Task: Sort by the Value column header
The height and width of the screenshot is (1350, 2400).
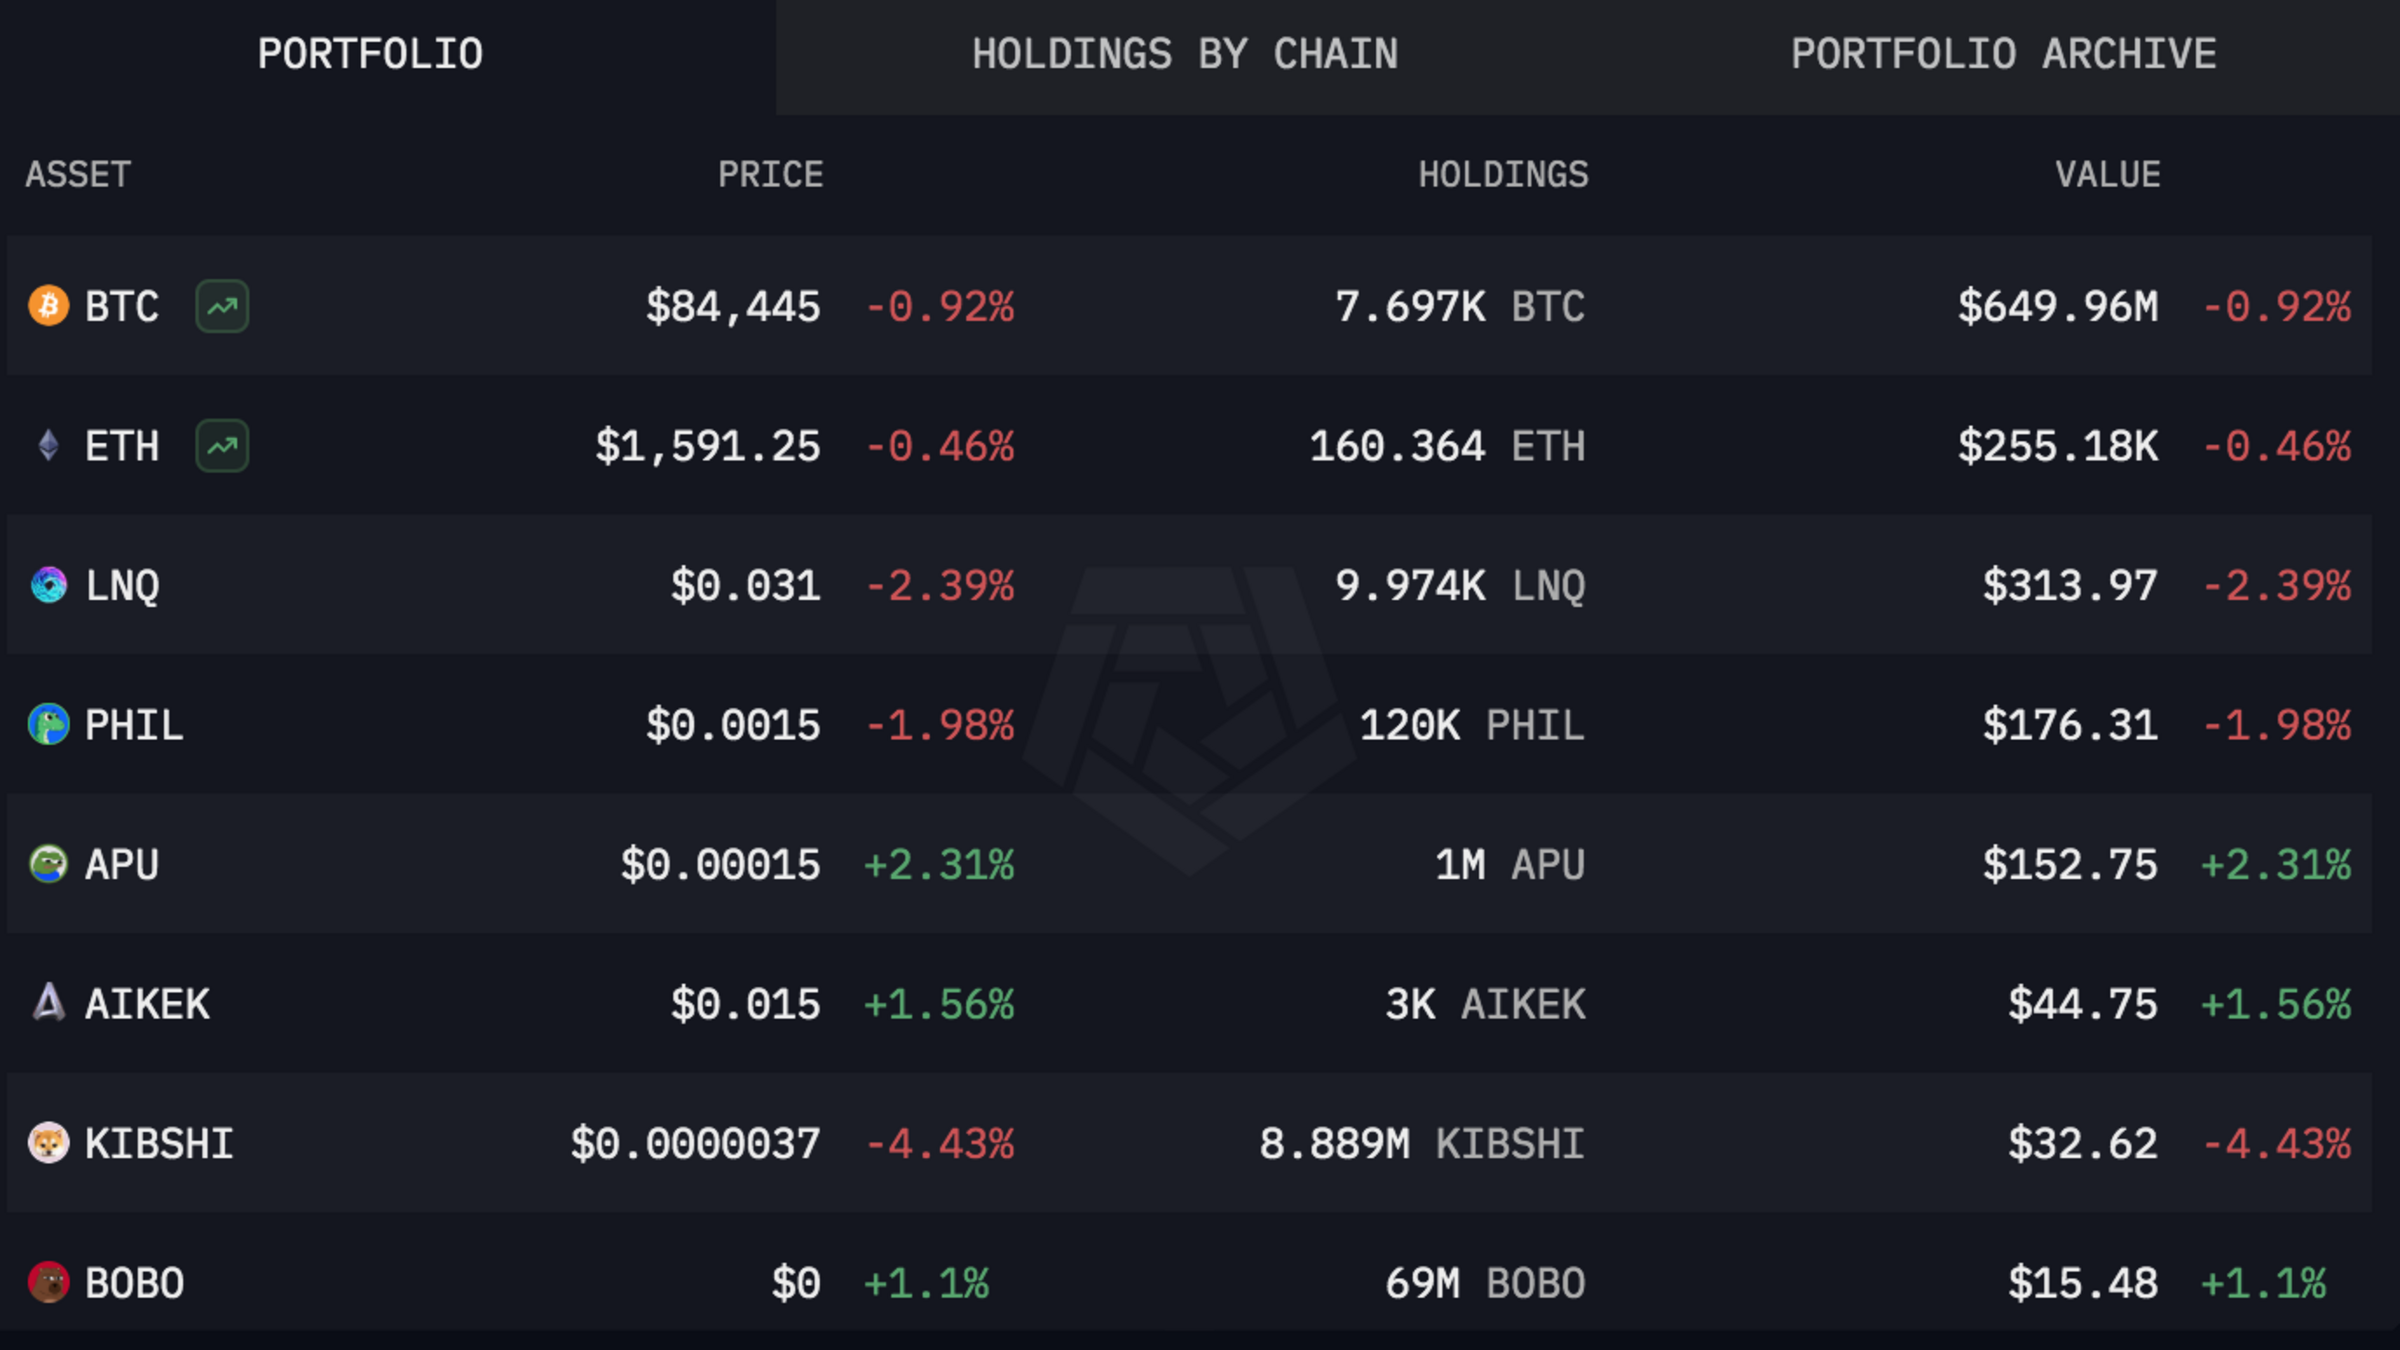Action: tap(2108, 175)
